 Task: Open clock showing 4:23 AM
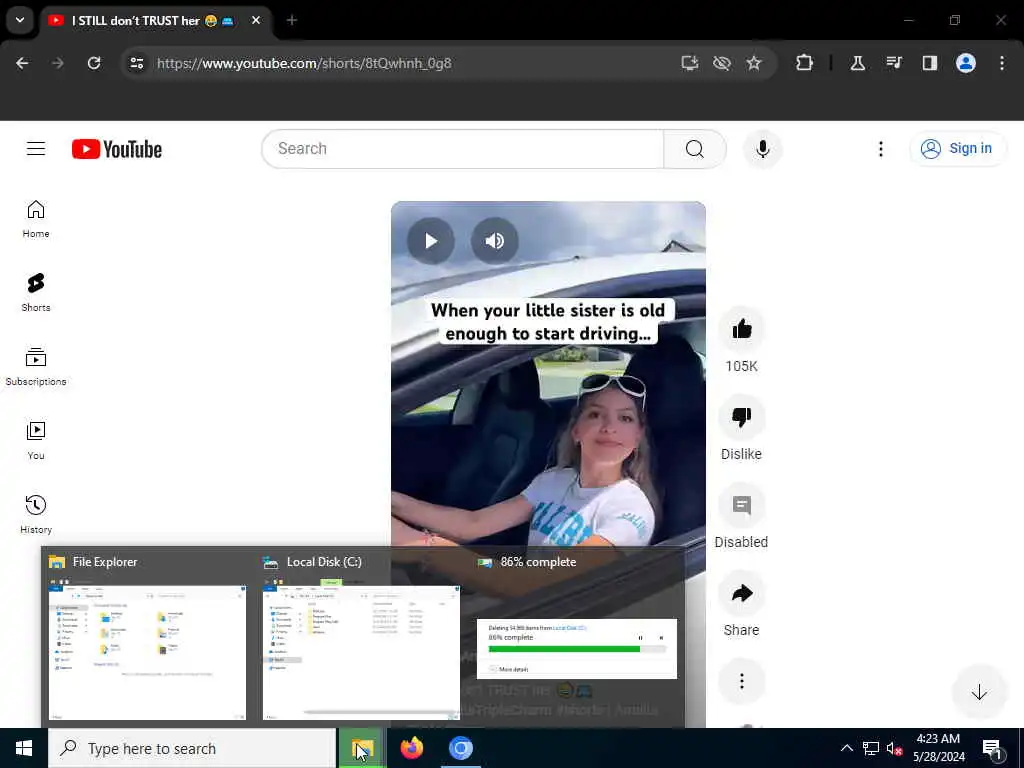(x=938, y=748)
